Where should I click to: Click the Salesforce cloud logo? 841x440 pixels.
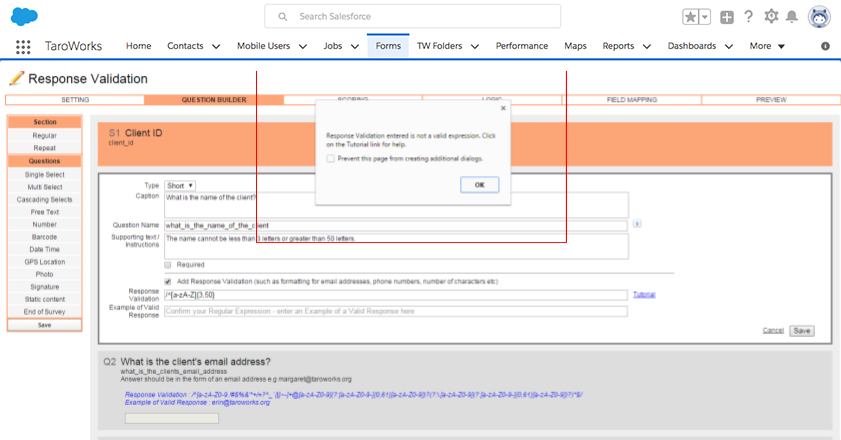[x=24, y=17]
